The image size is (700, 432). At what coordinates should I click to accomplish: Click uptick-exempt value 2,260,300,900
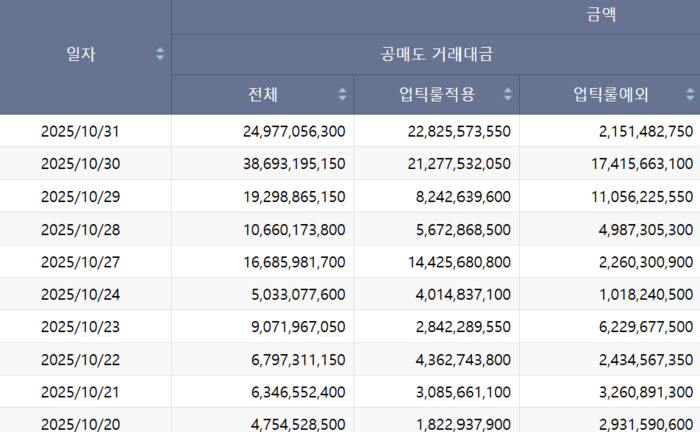(646, 262)
